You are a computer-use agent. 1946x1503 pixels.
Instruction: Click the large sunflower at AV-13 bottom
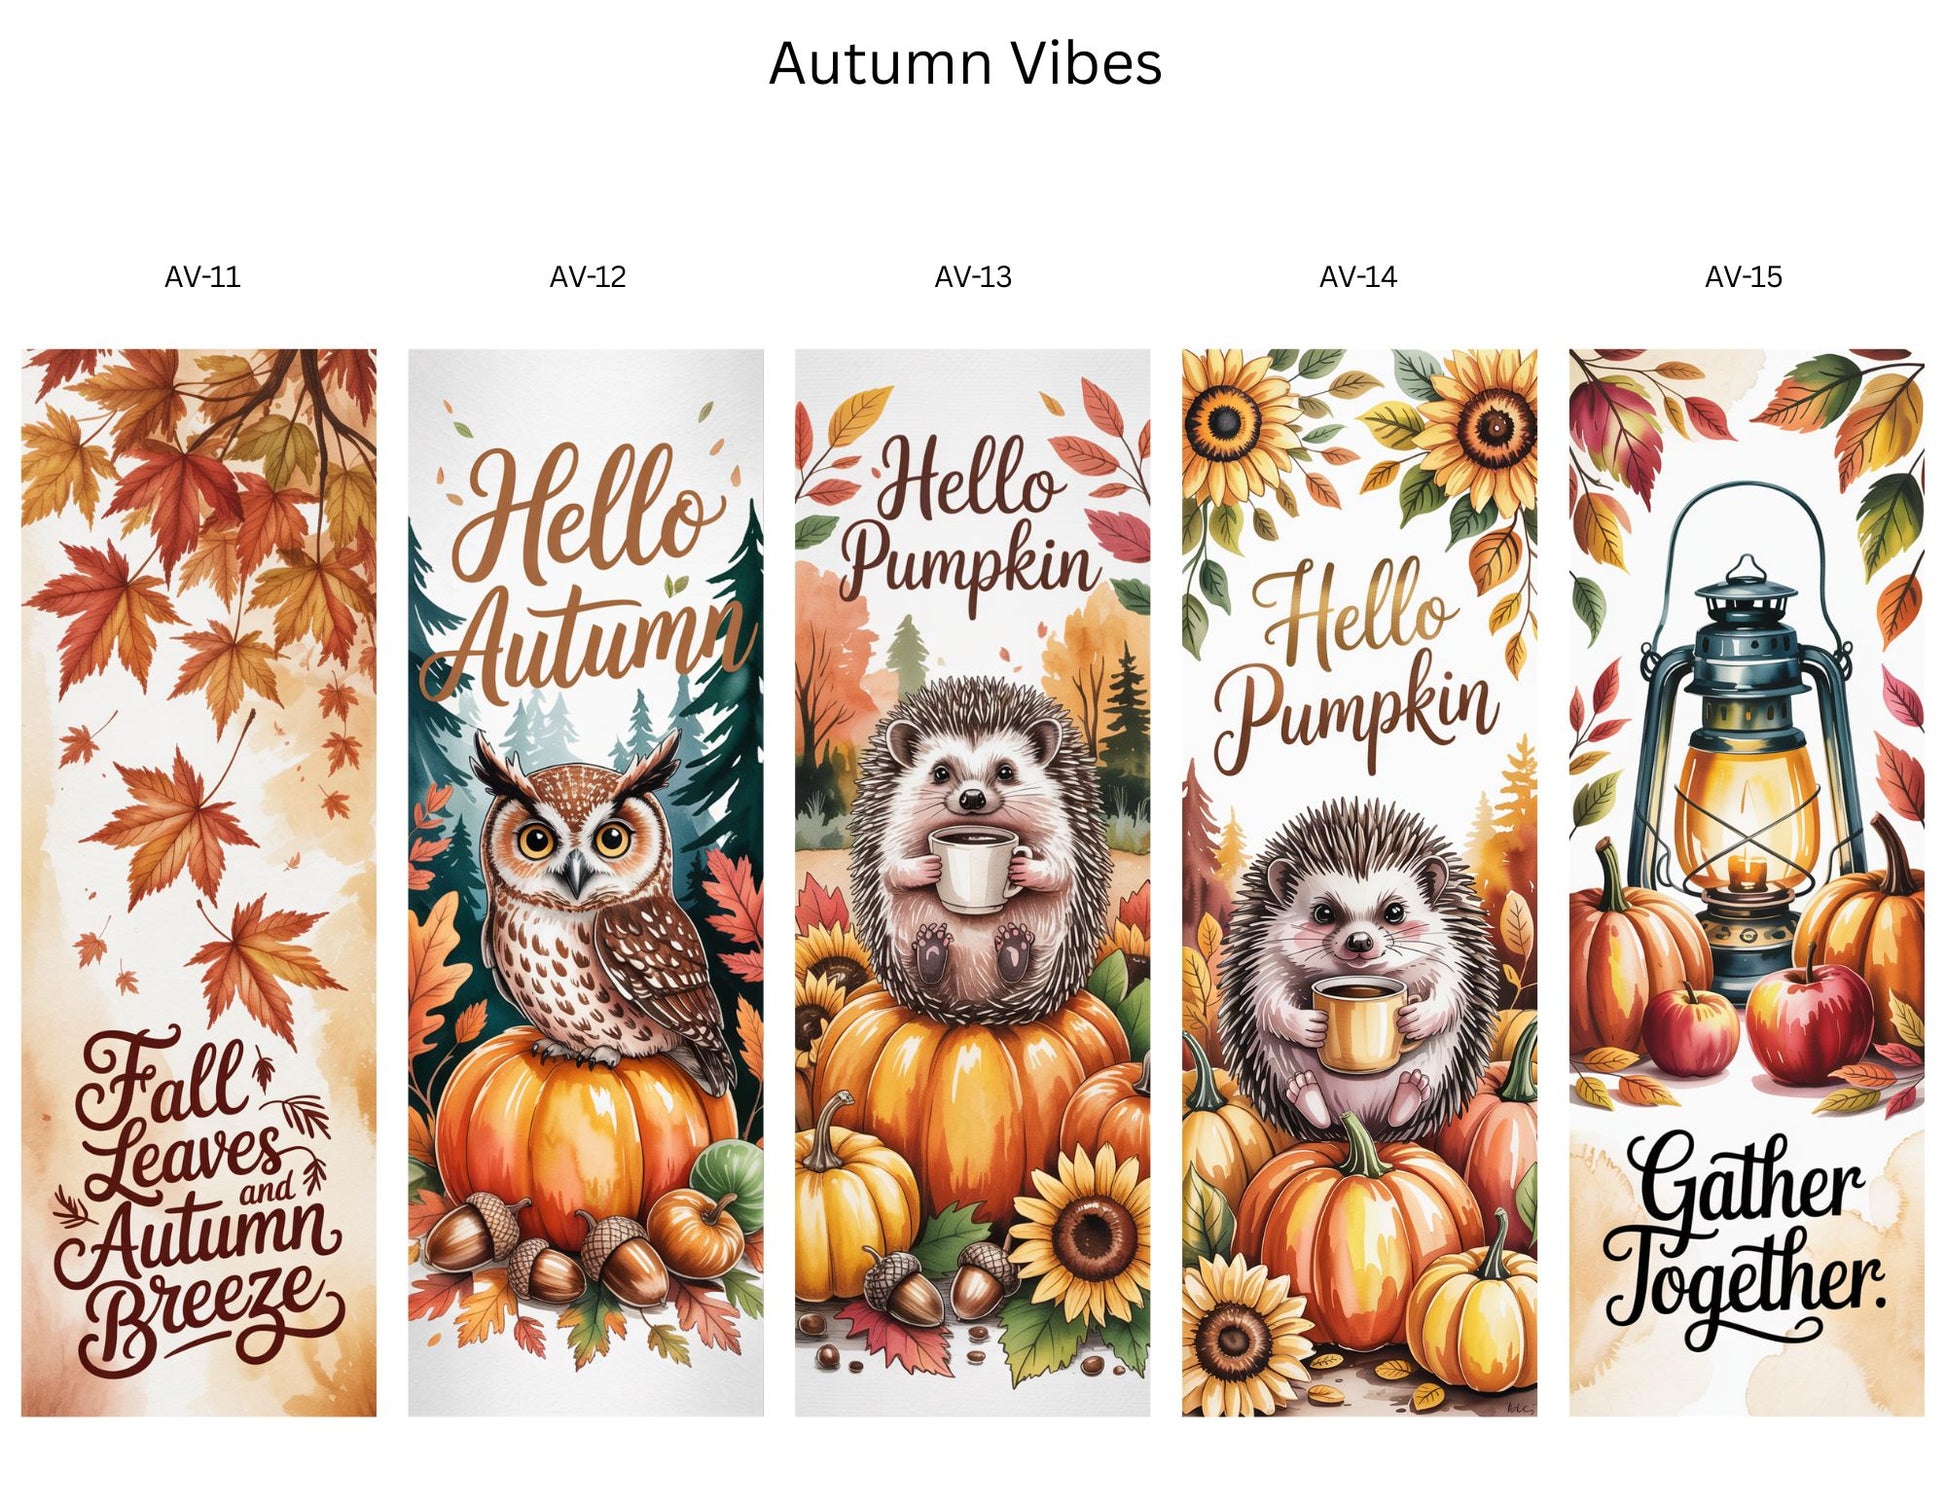click(x=1083, y=1232)
